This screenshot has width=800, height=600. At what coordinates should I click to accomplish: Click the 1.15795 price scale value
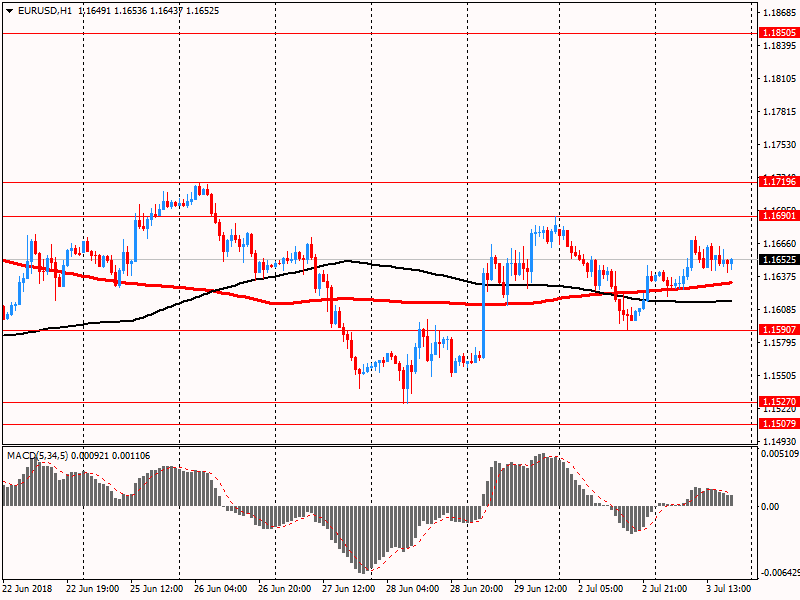tap(779, 342)
